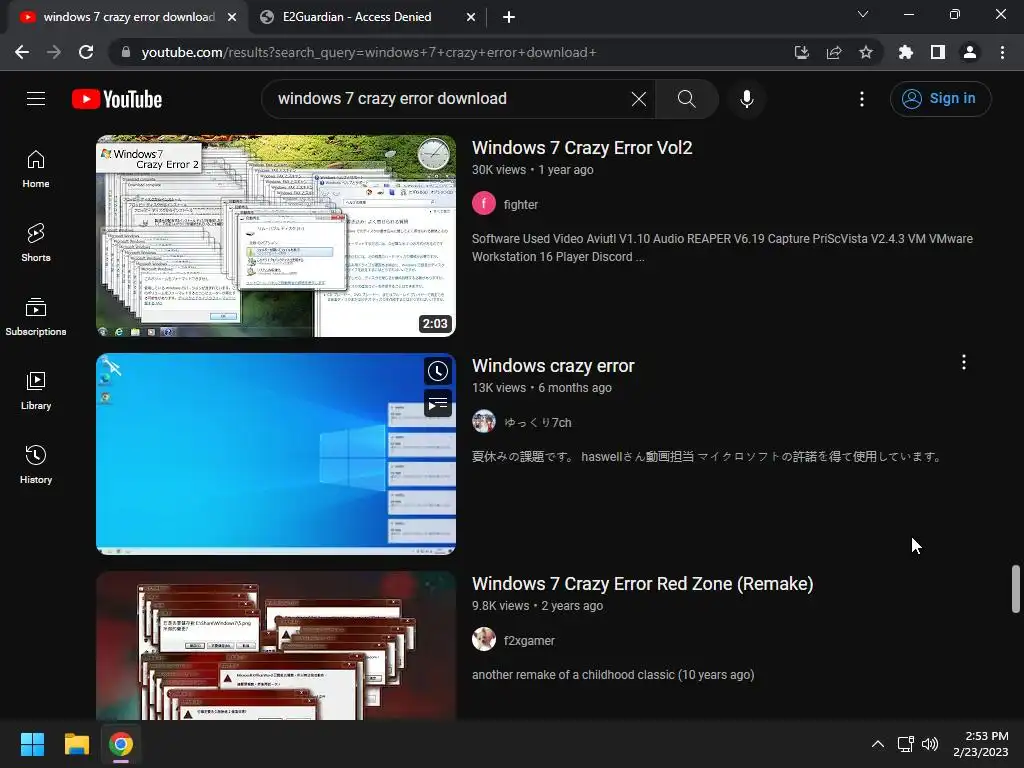This screenshot has width=1024, height=768.
Task: Open Library in the sidebar
Action: point(36,391)
